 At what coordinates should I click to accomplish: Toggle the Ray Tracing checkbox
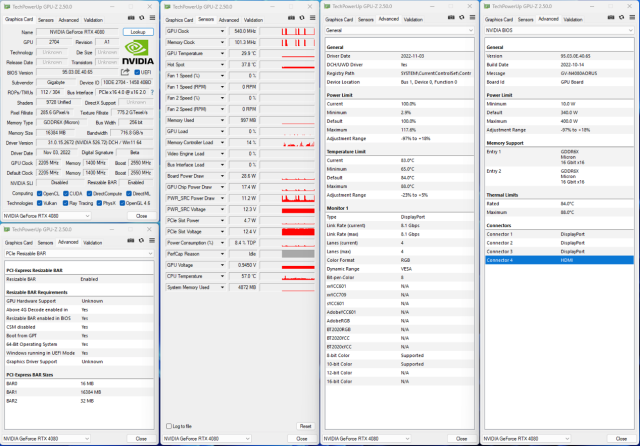(65, 203)
